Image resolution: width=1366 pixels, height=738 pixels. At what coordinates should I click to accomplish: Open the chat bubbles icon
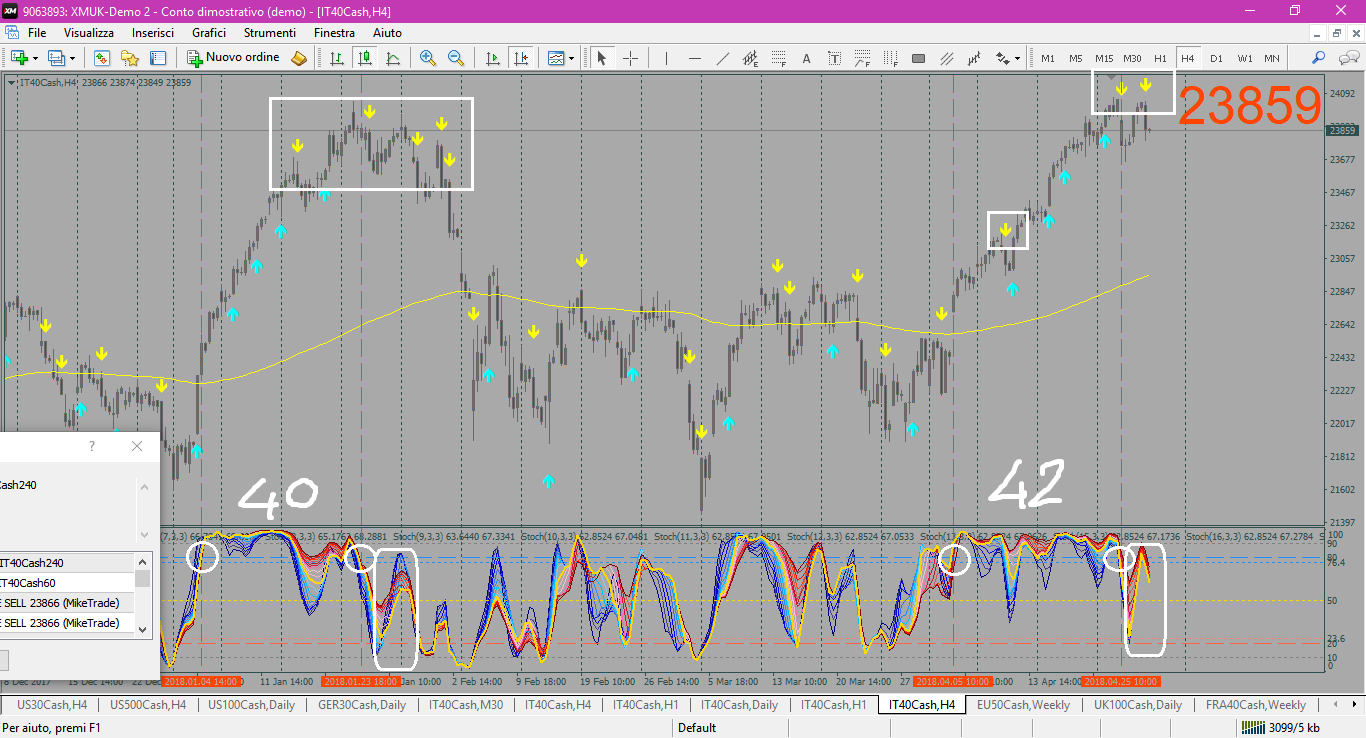point(1347,58)
